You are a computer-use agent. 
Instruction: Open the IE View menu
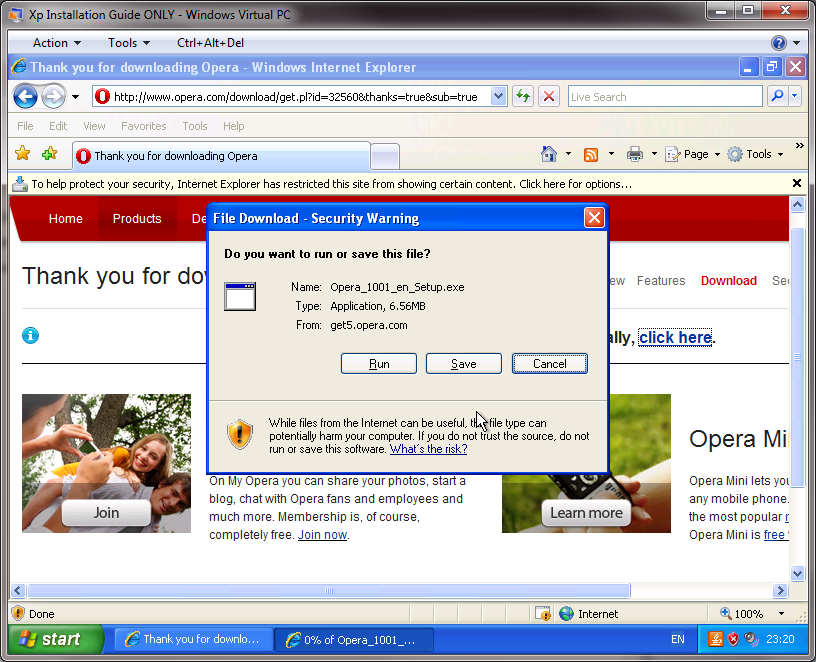(x=94, y=126)
